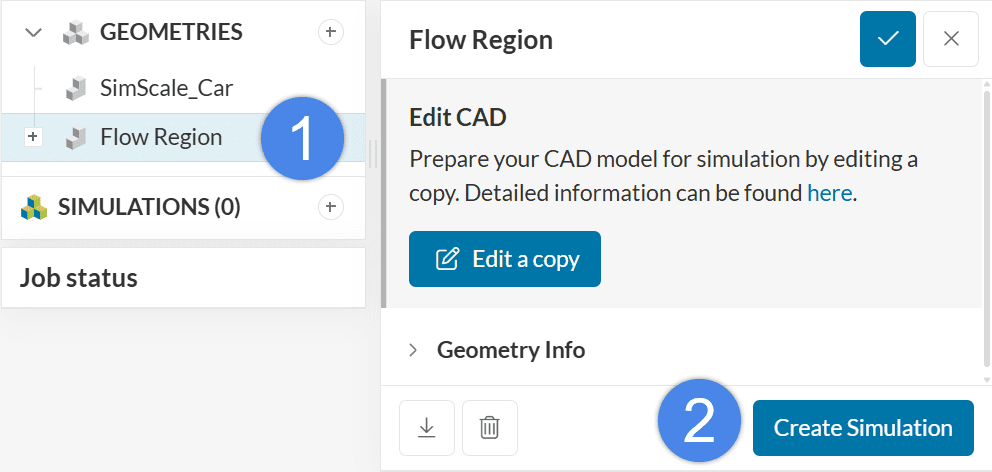Confirm with the blue checkmark button
992x472 pixels.
click(x=887, y=39)
